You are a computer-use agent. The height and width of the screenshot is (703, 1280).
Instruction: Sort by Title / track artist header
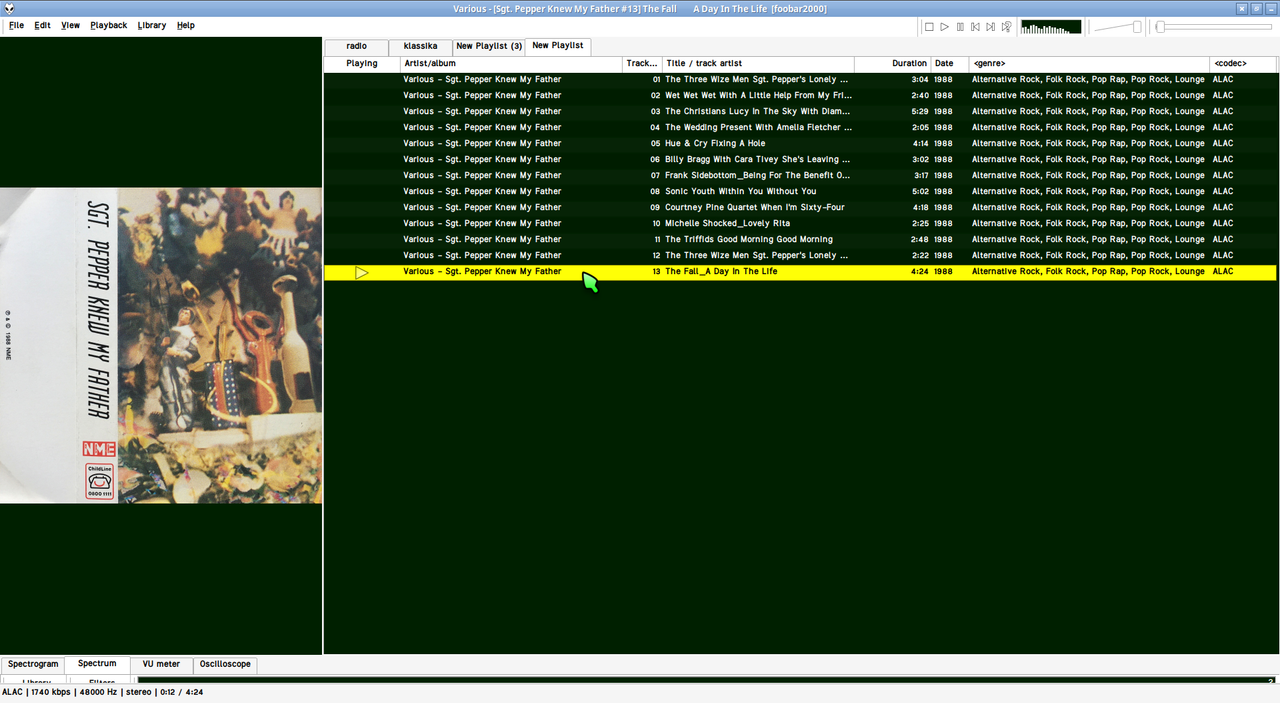[758, 64]
